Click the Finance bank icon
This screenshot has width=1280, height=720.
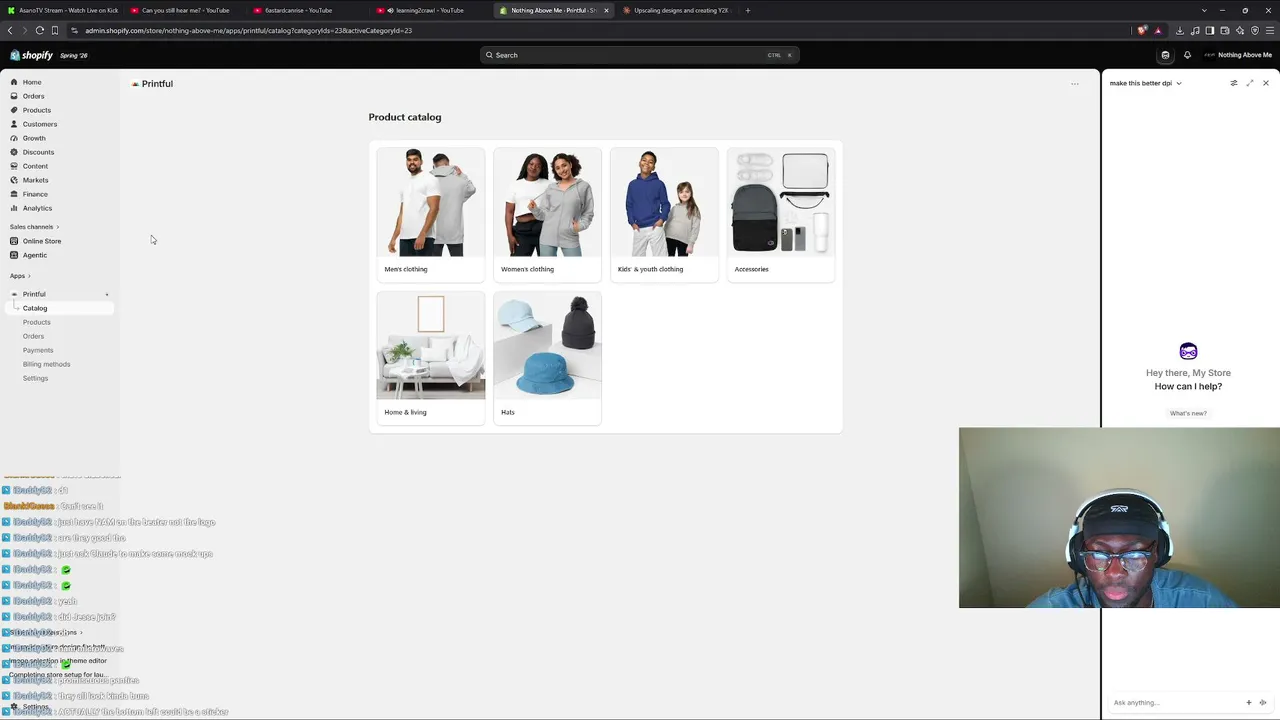click(x=14, y=194)
